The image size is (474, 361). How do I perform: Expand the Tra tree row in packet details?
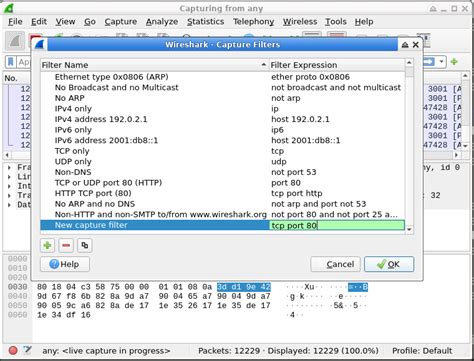[9, 195]
